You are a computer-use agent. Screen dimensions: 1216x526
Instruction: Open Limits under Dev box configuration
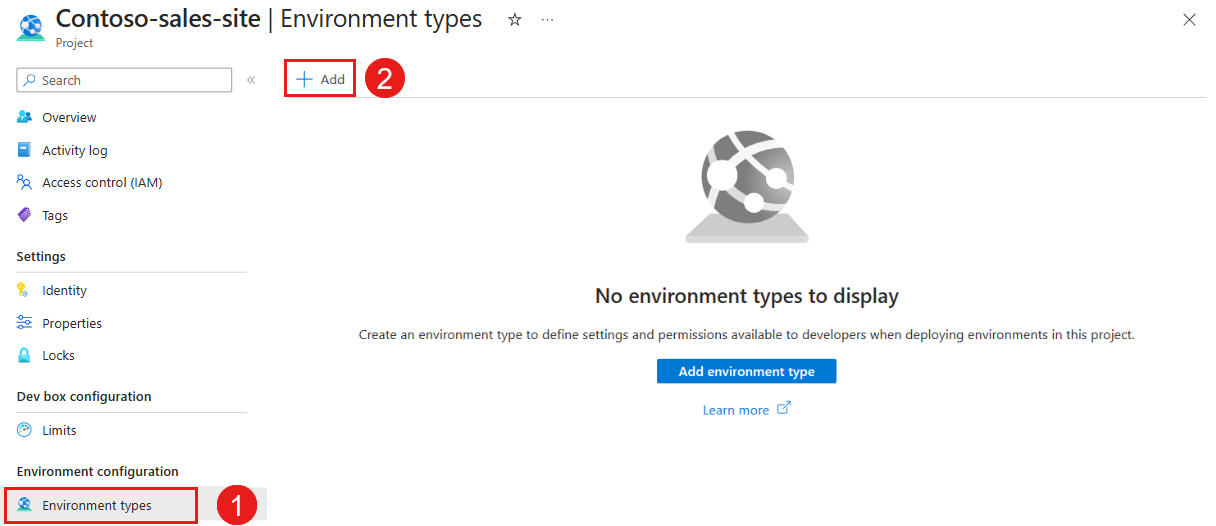point(60,430)
